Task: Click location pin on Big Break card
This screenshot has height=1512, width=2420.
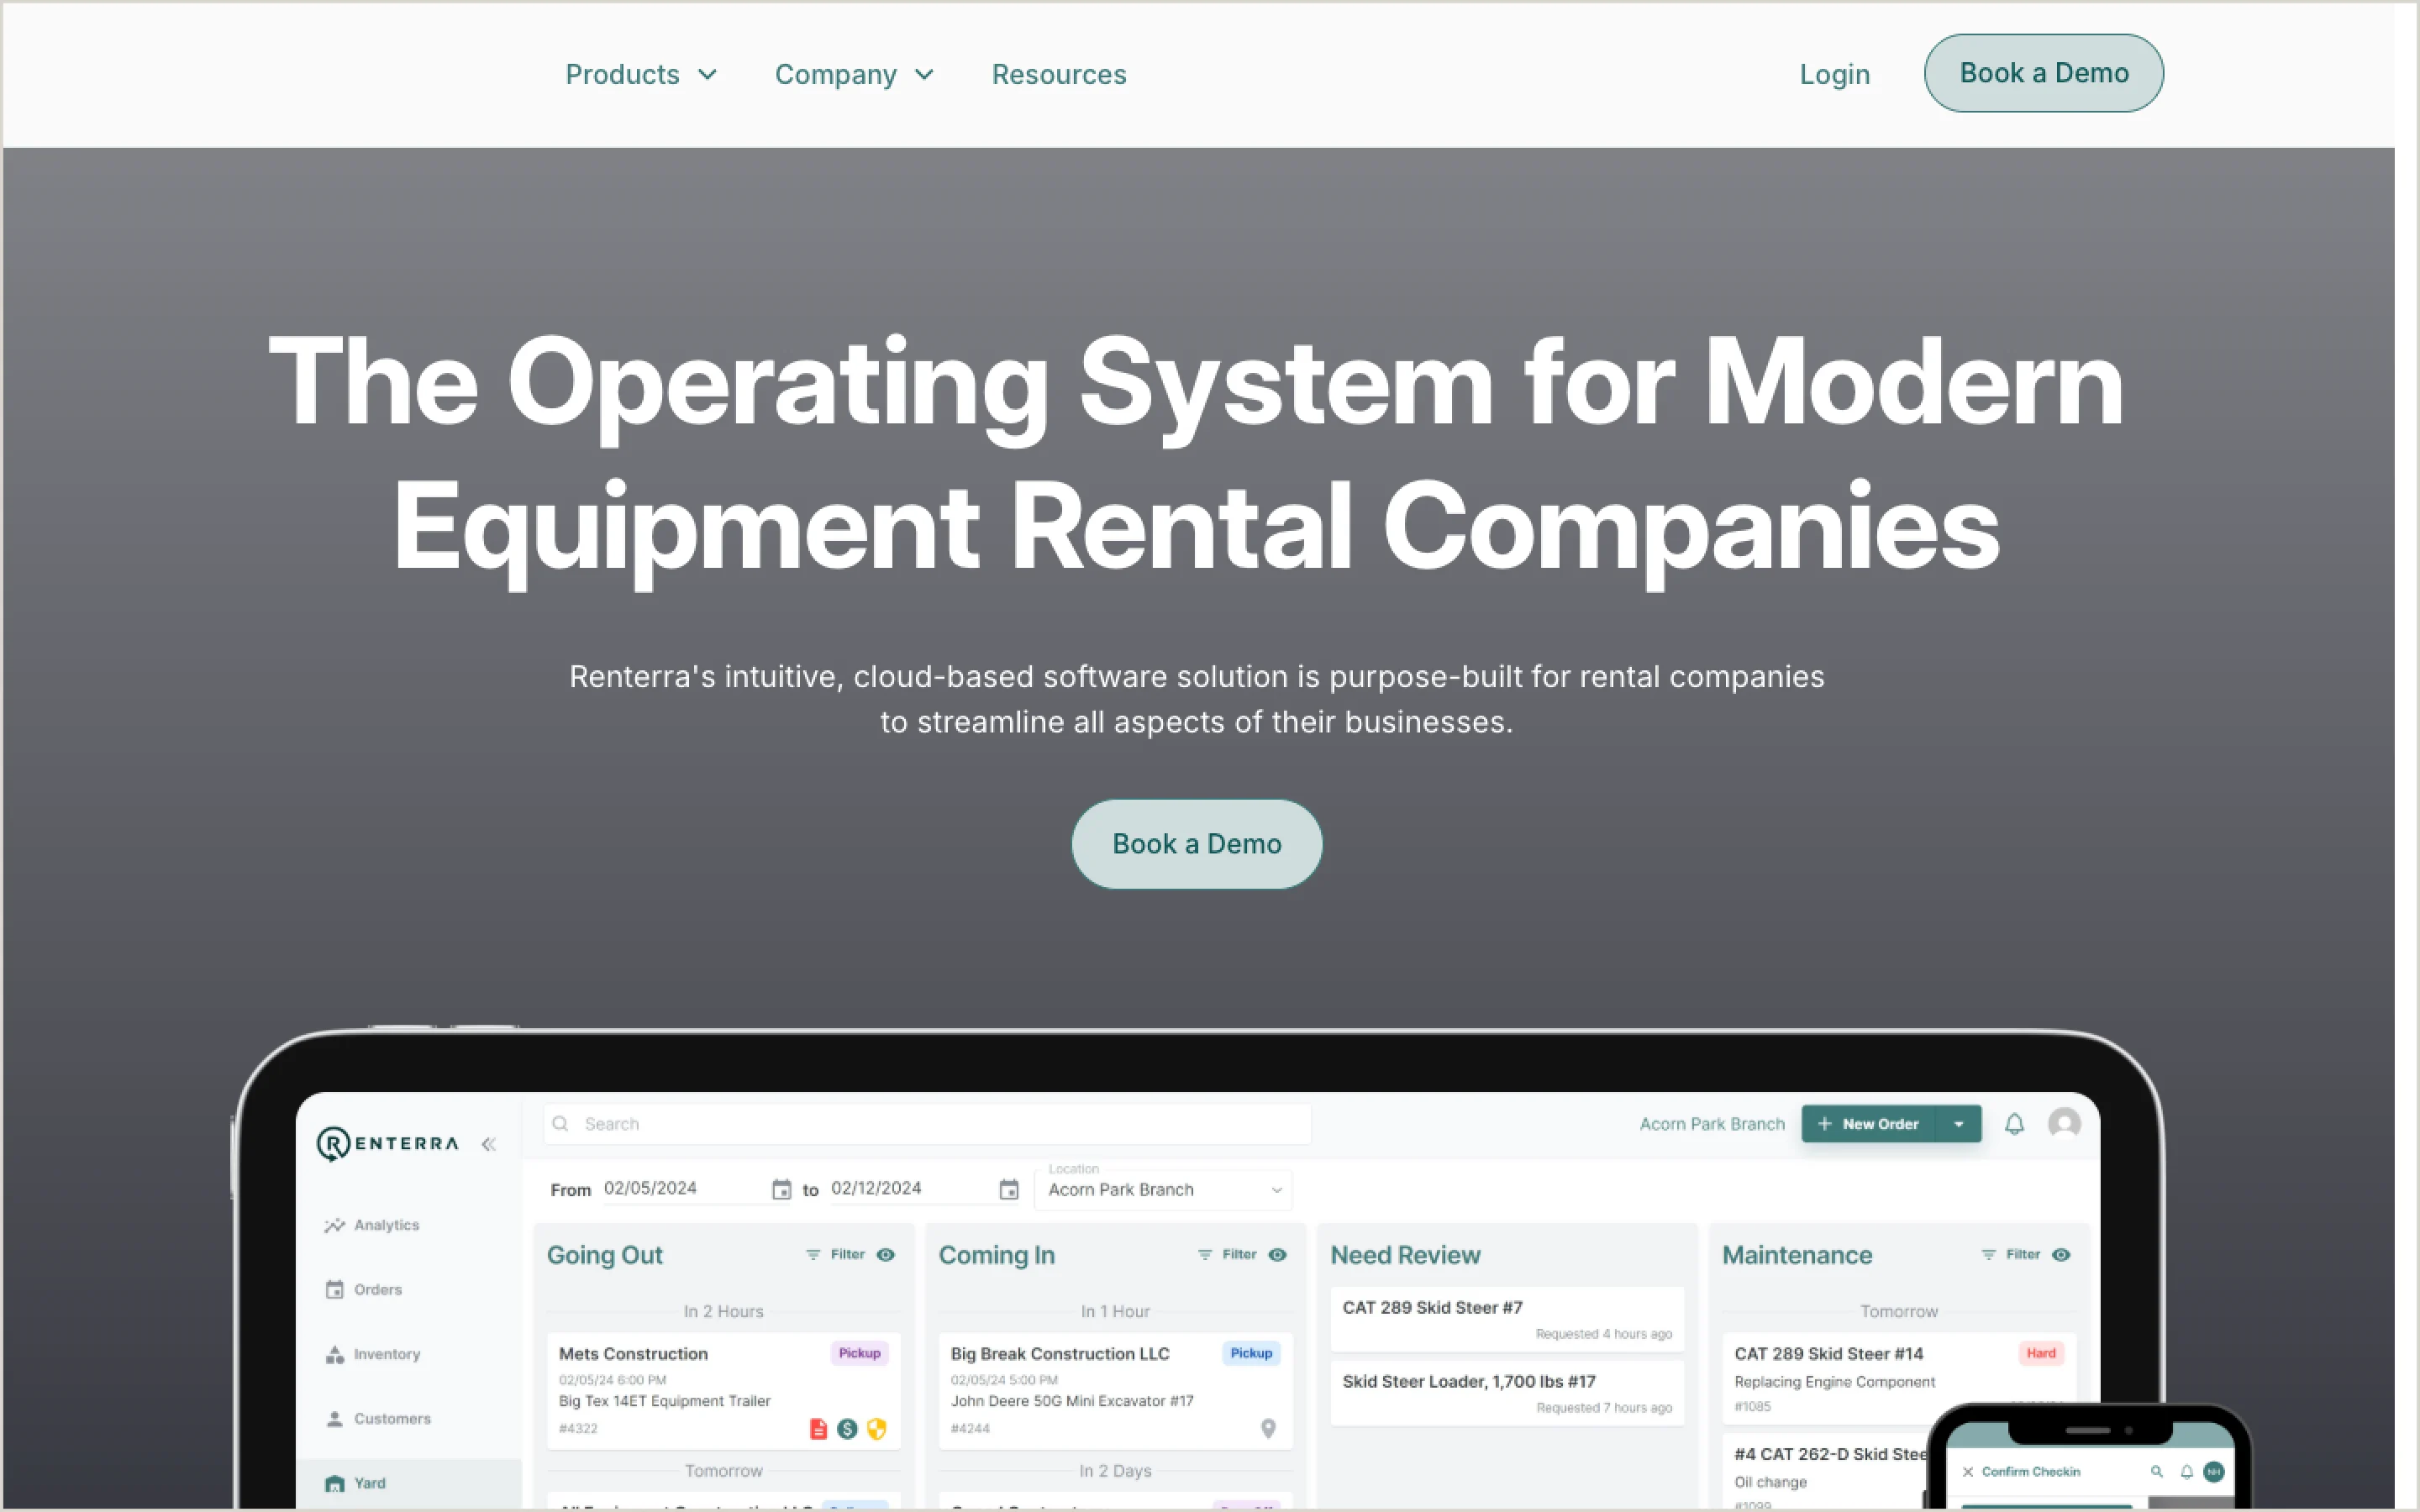Action: (1268, 1429)
